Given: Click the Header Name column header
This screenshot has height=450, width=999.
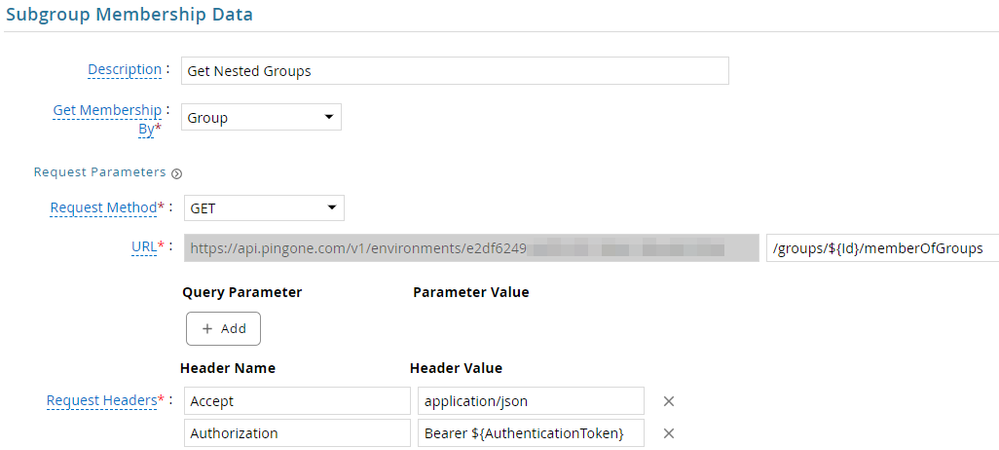Looking at the screenshot, I should tap(228, 368).
